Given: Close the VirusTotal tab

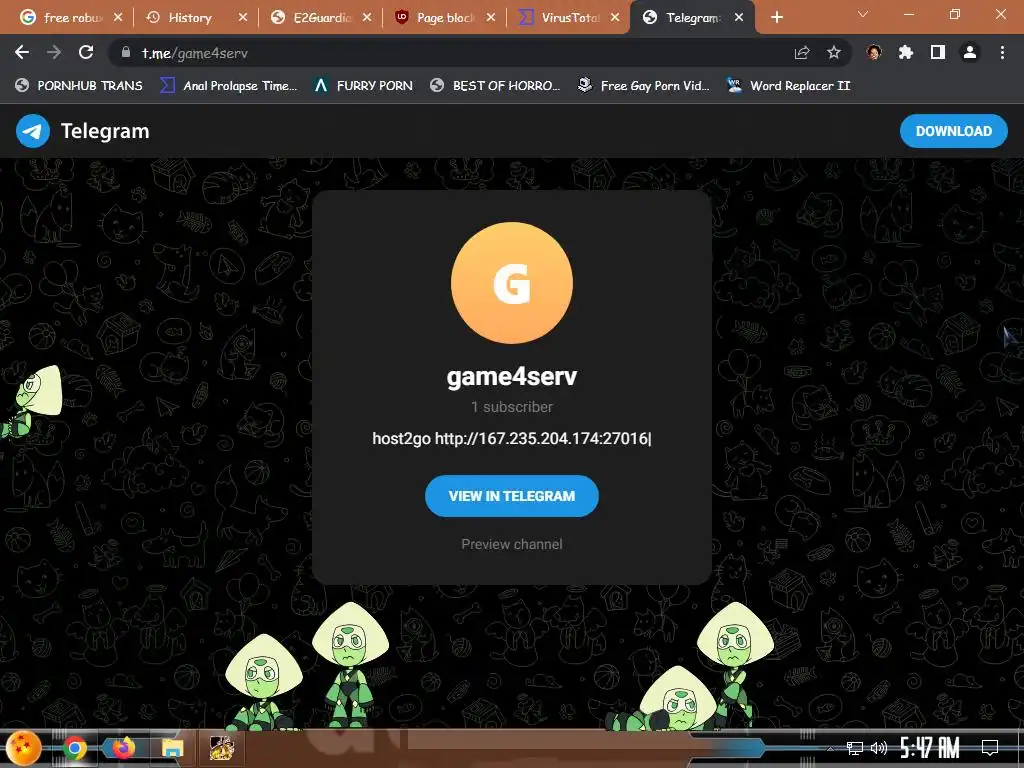Looking at the screenshot, I should coord(615,18).
